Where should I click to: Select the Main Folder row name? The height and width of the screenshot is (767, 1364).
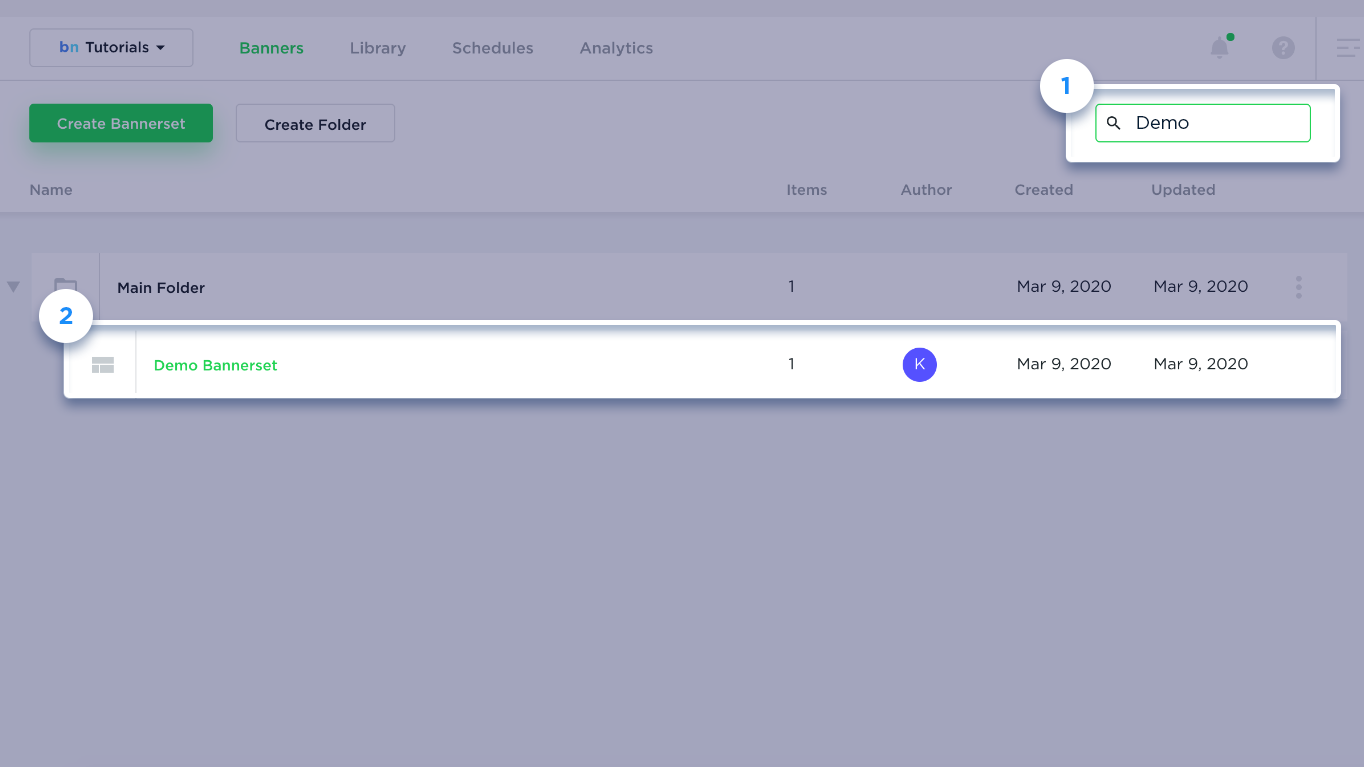pos(161,288)
